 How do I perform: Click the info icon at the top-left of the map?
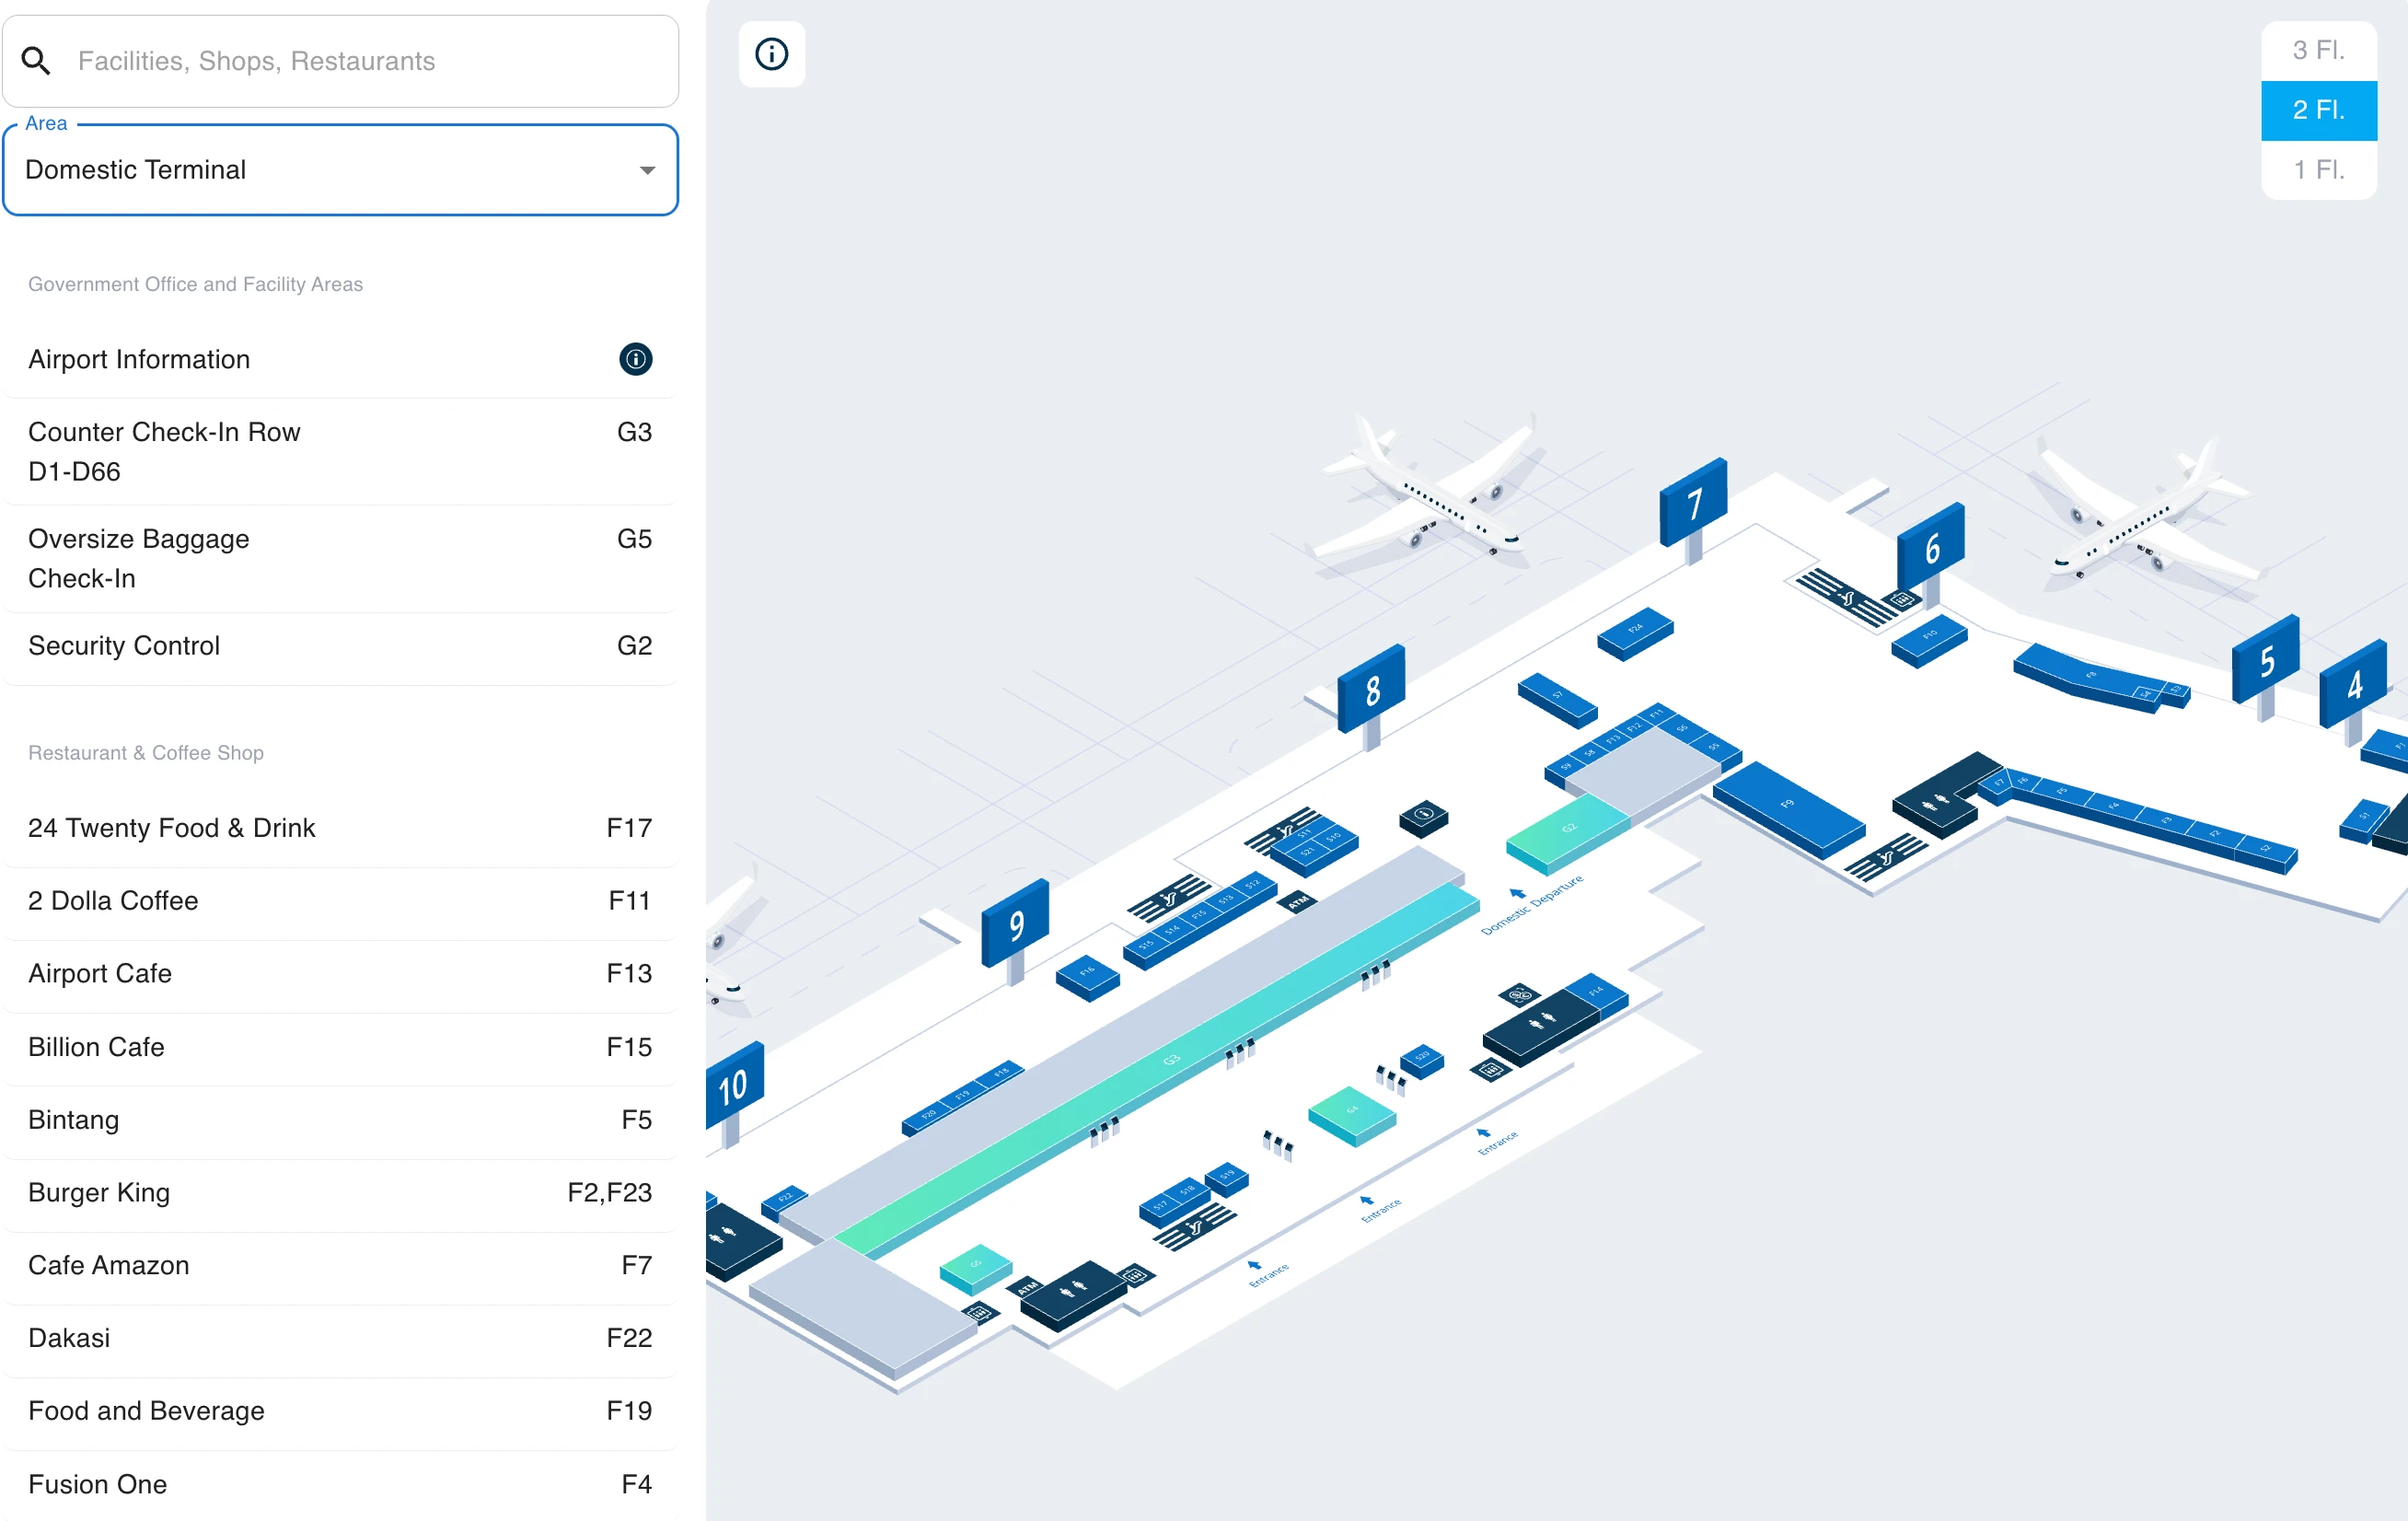click(x=771, y=55)
